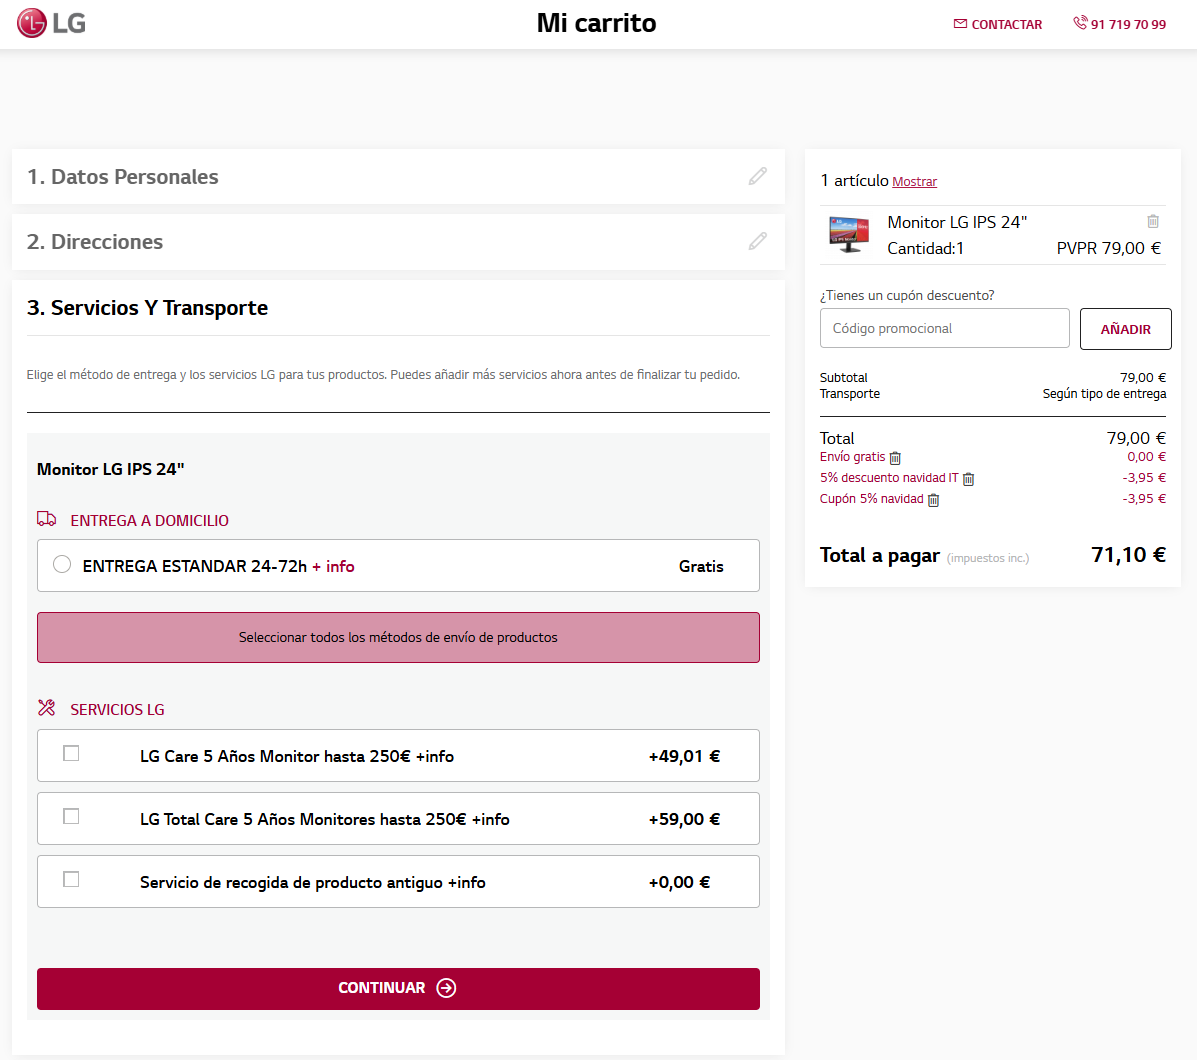Click the Mi carrito page title

click(596, 23)
